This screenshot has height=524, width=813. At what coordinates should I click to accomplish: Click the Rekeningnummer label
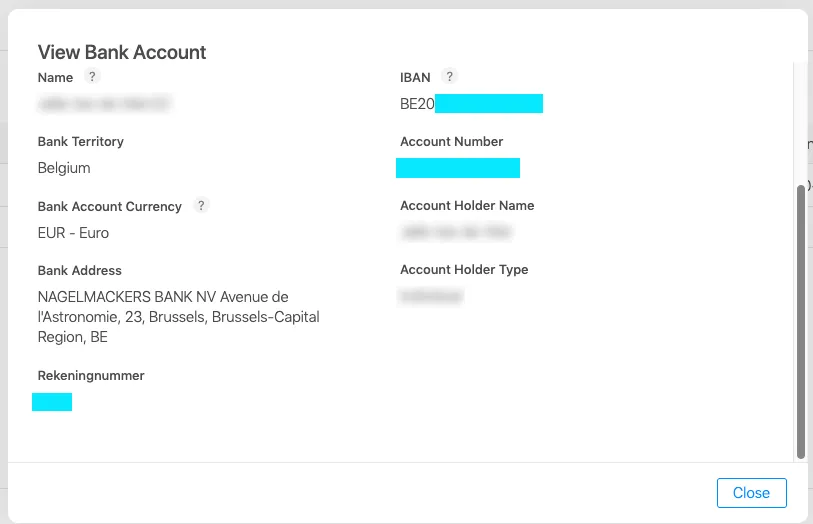click(x=91, y=376)
